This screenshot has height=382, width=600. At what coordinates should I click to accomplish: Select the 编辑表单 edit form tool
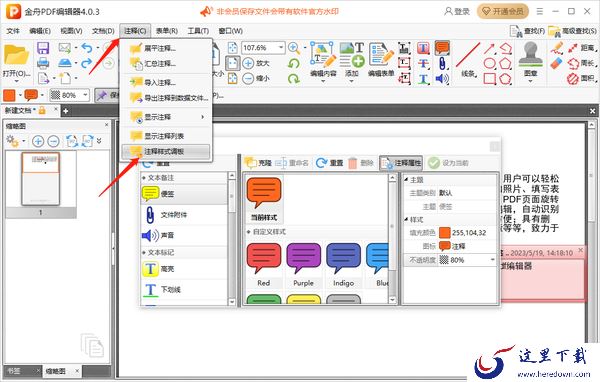point(381,60)
